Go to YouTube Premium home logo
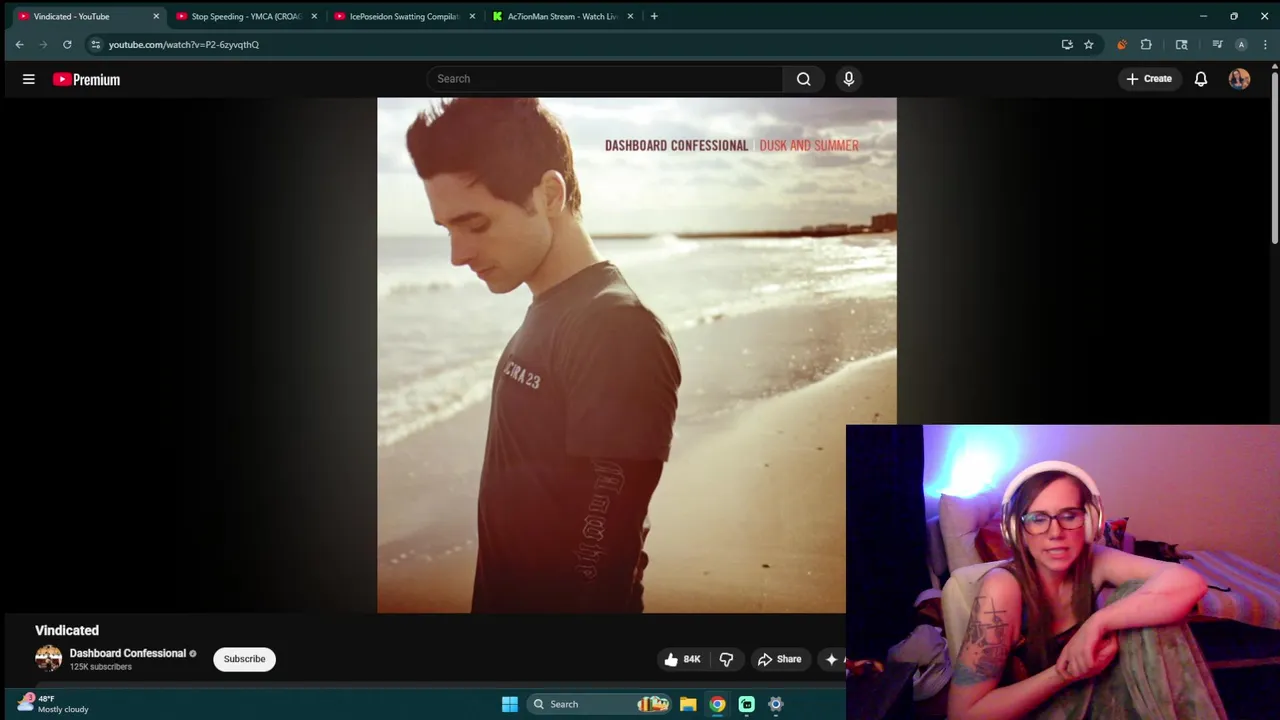The height and width of the screenshot is (720, 1280). click(86, 79)
